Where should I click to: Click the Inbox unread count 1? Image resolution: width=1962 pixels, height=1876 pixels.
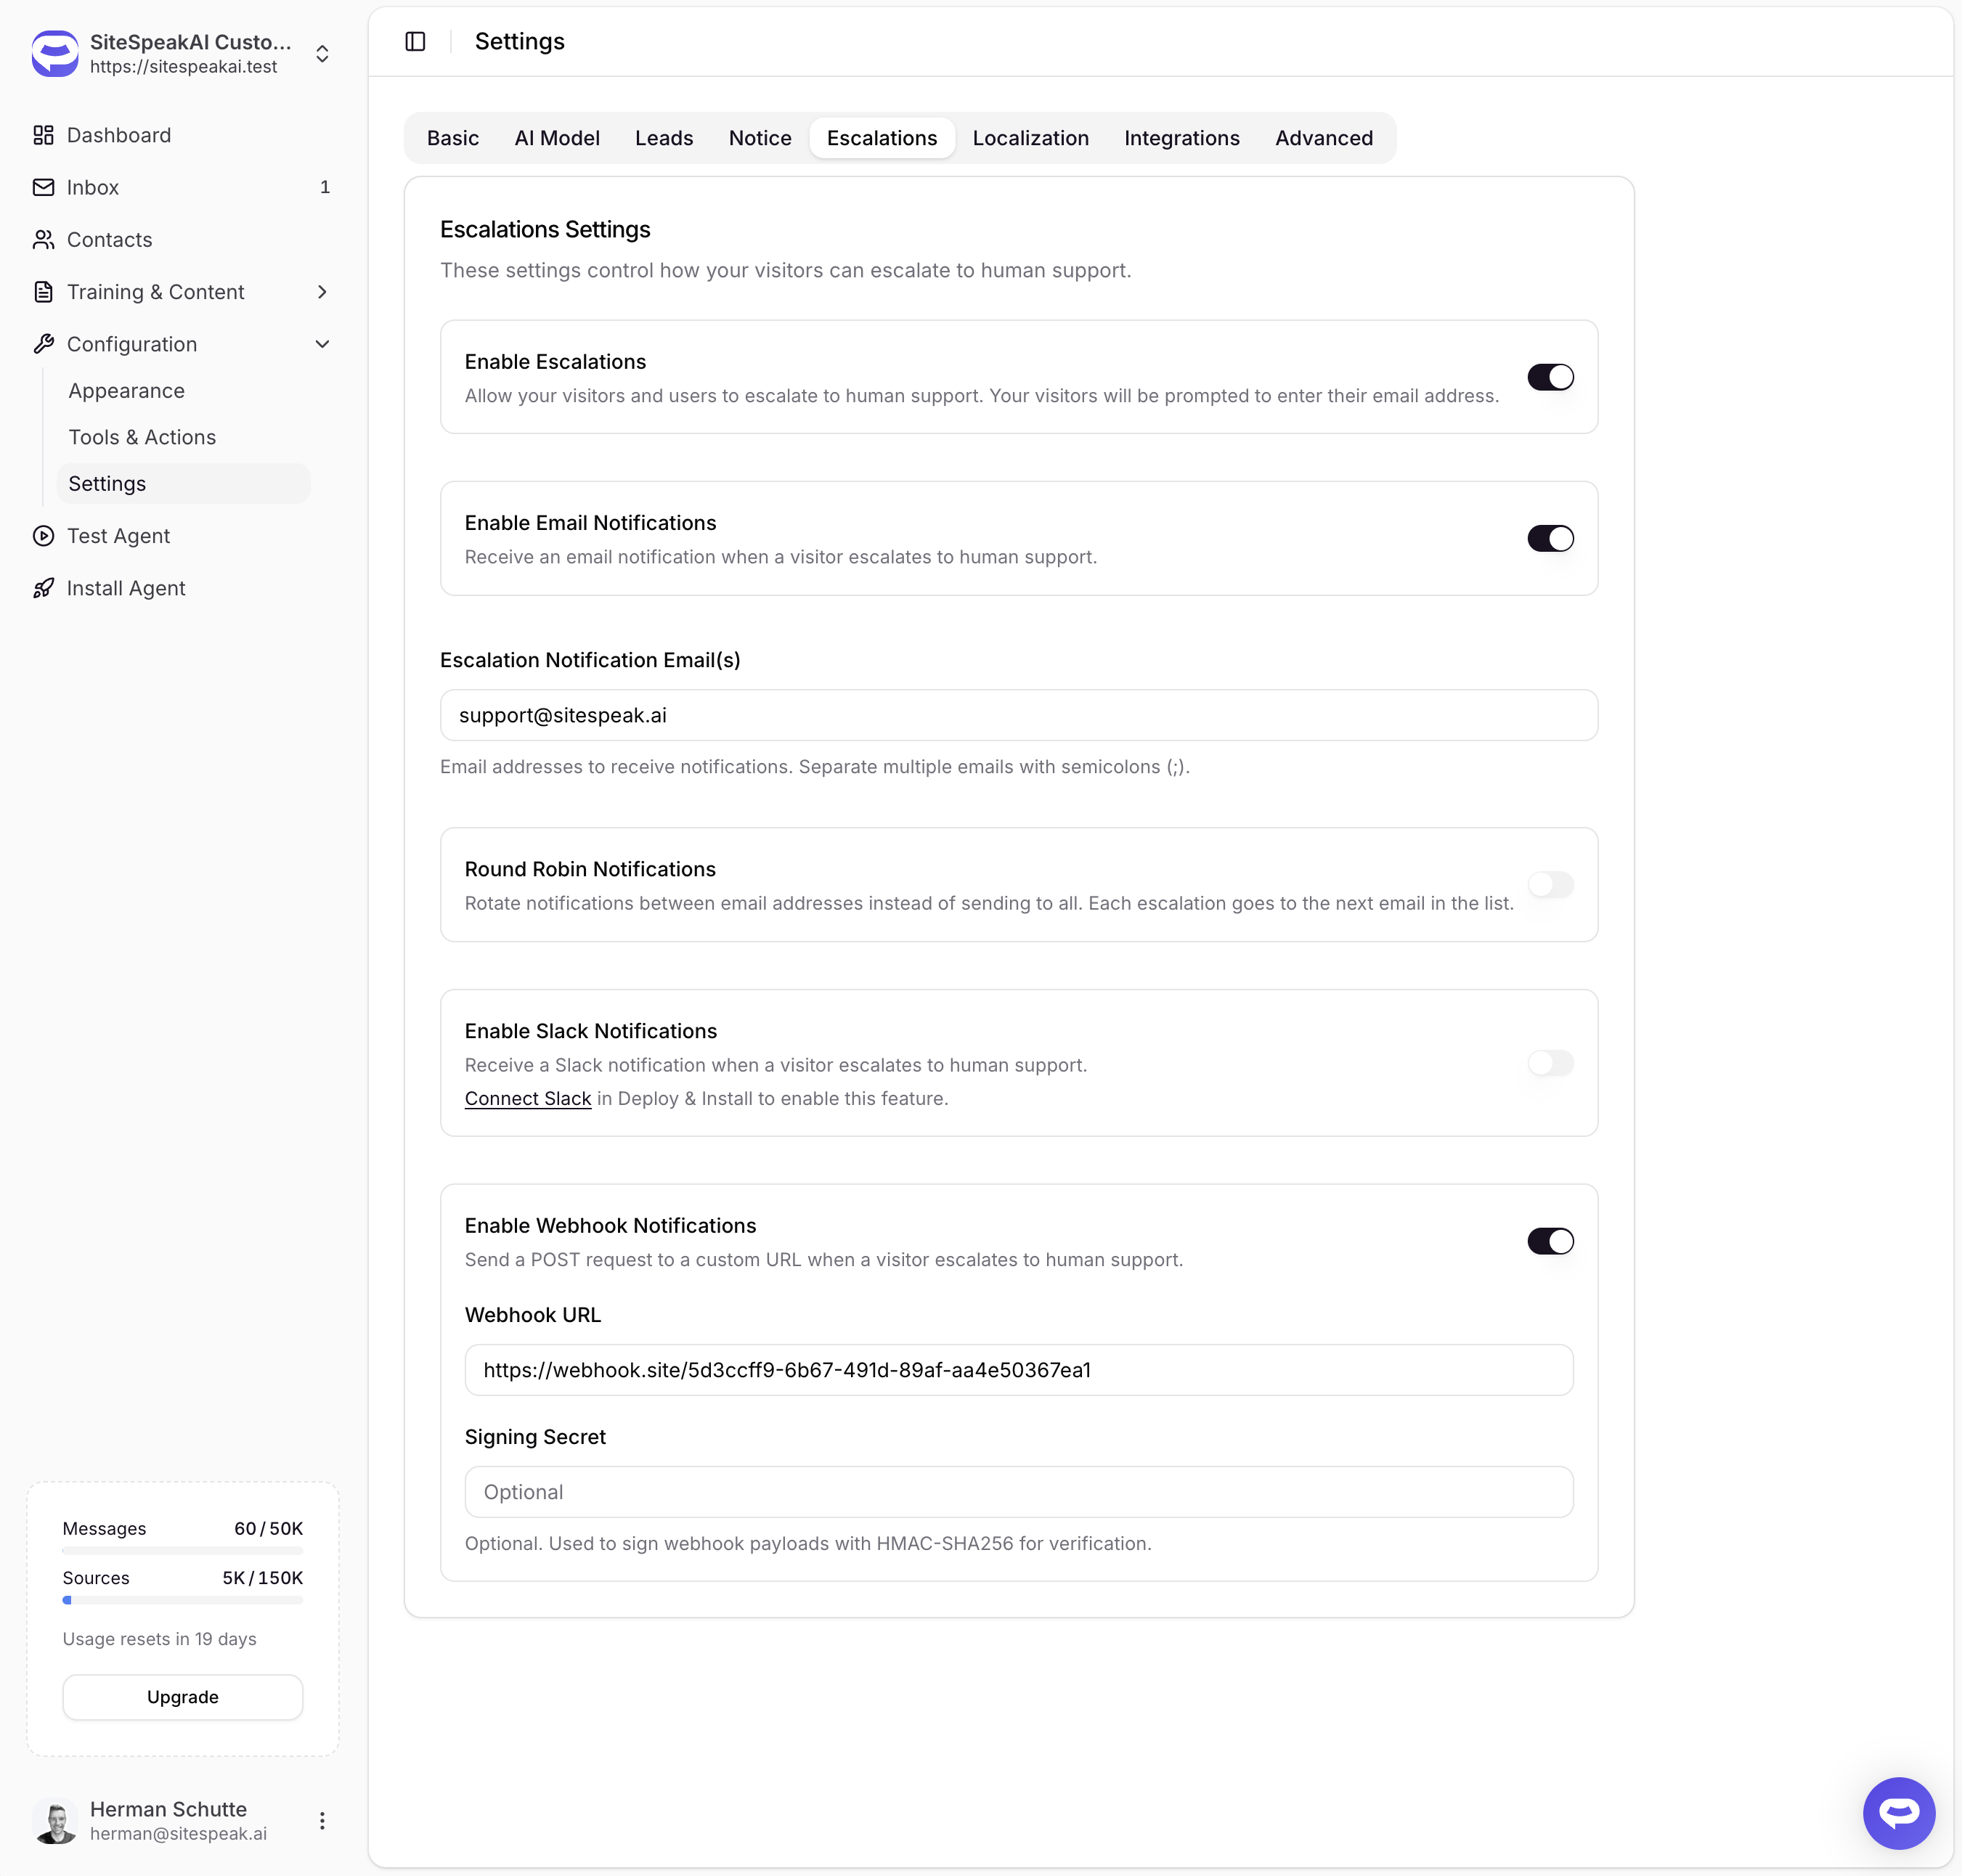(325, 187)
